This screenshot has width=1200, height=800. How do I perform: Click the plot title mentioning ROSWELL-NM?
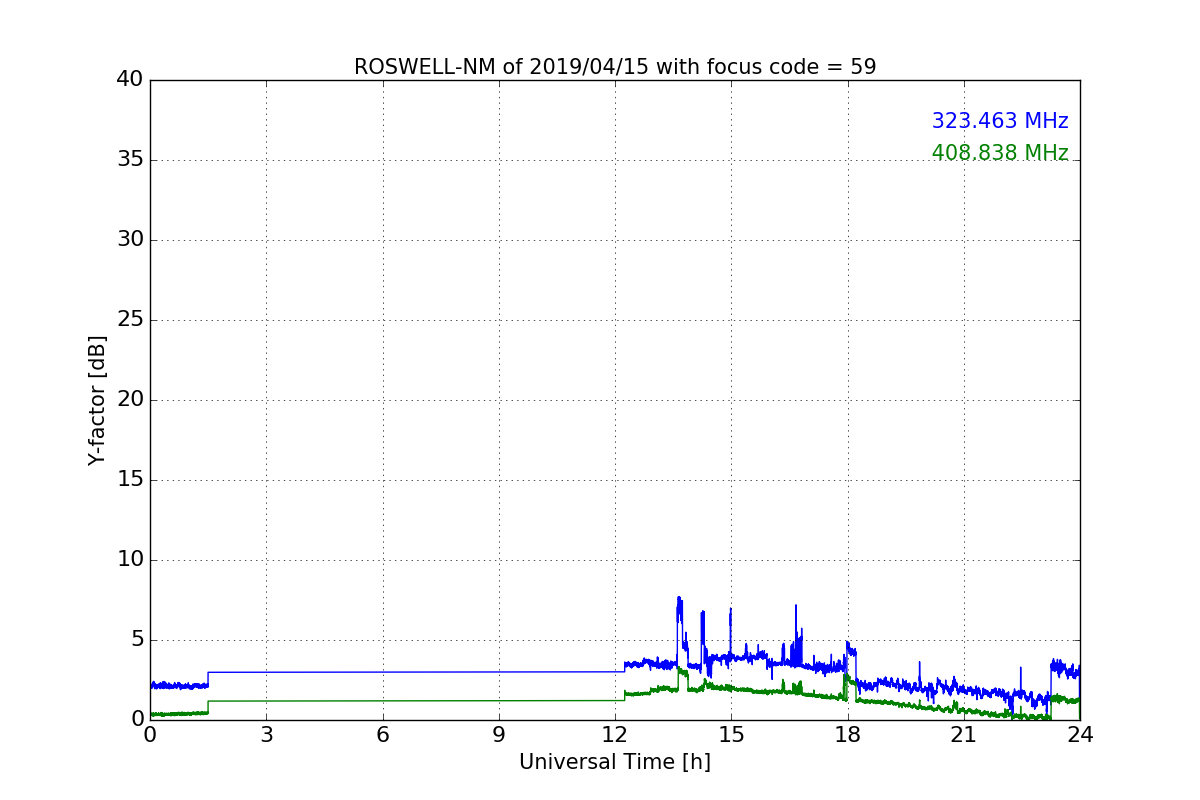pos(615,67)
